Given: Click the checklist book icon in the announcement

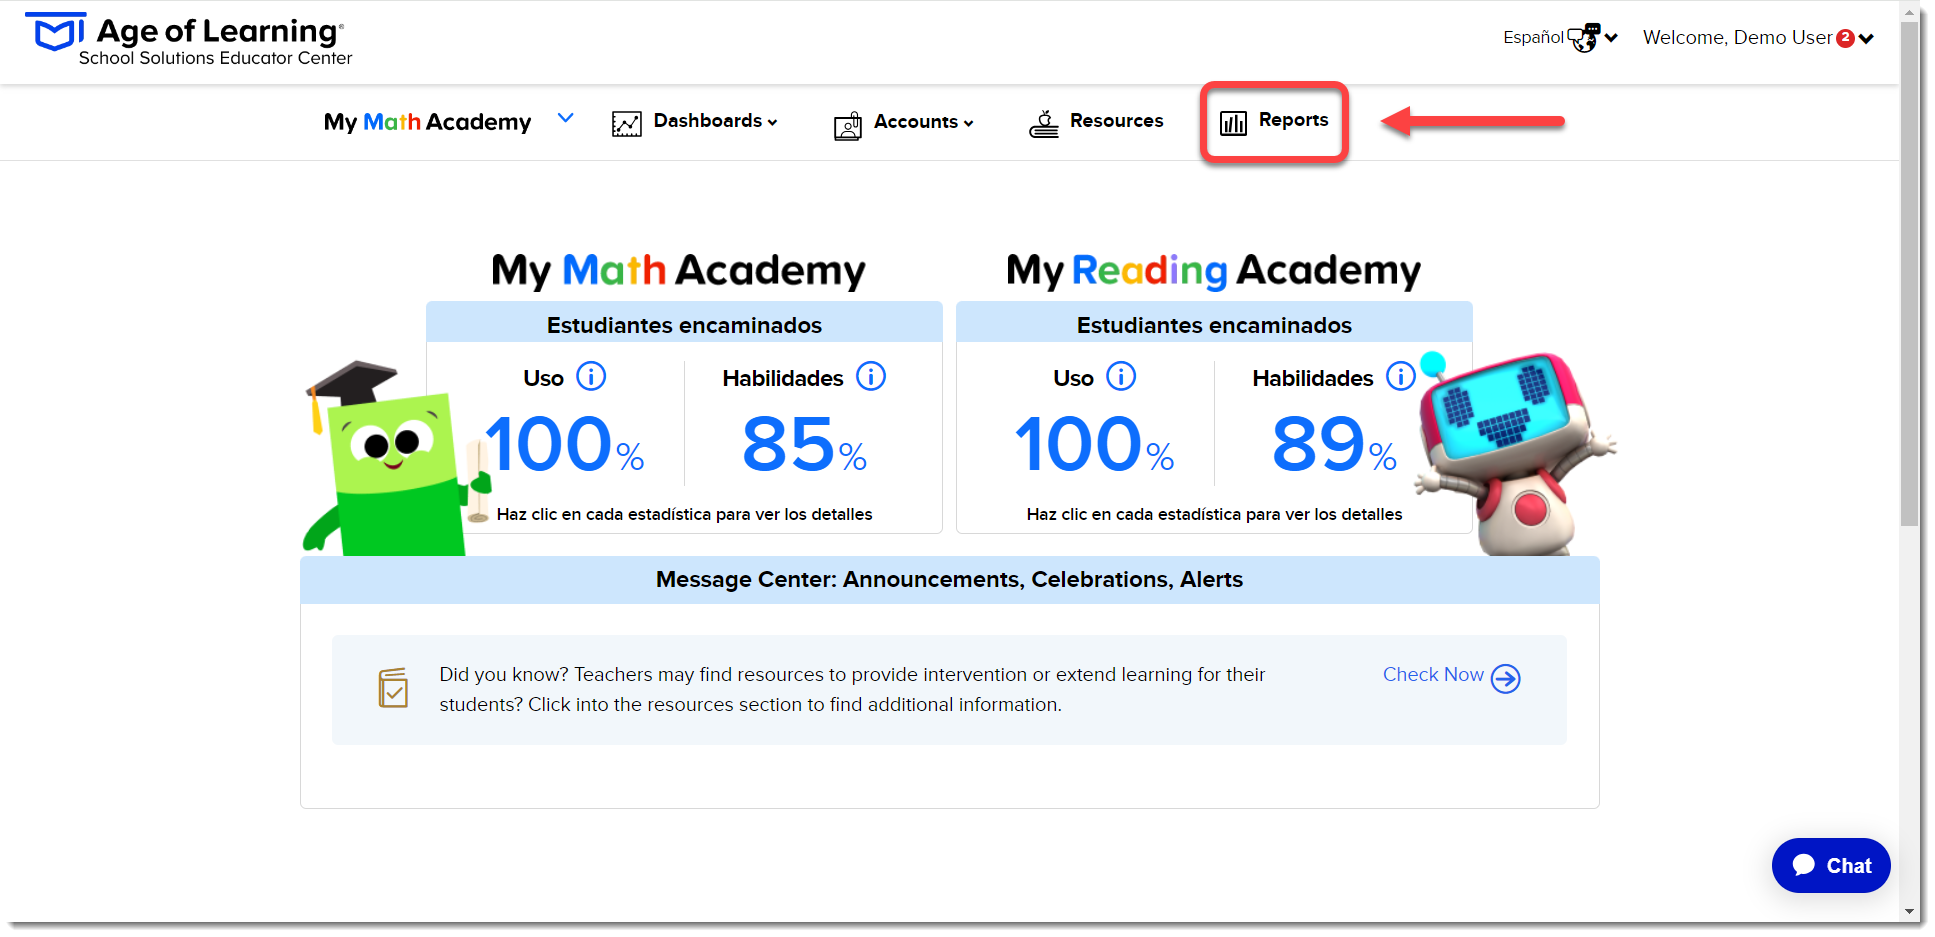Looking at the screenshot, I should [393, 688].
